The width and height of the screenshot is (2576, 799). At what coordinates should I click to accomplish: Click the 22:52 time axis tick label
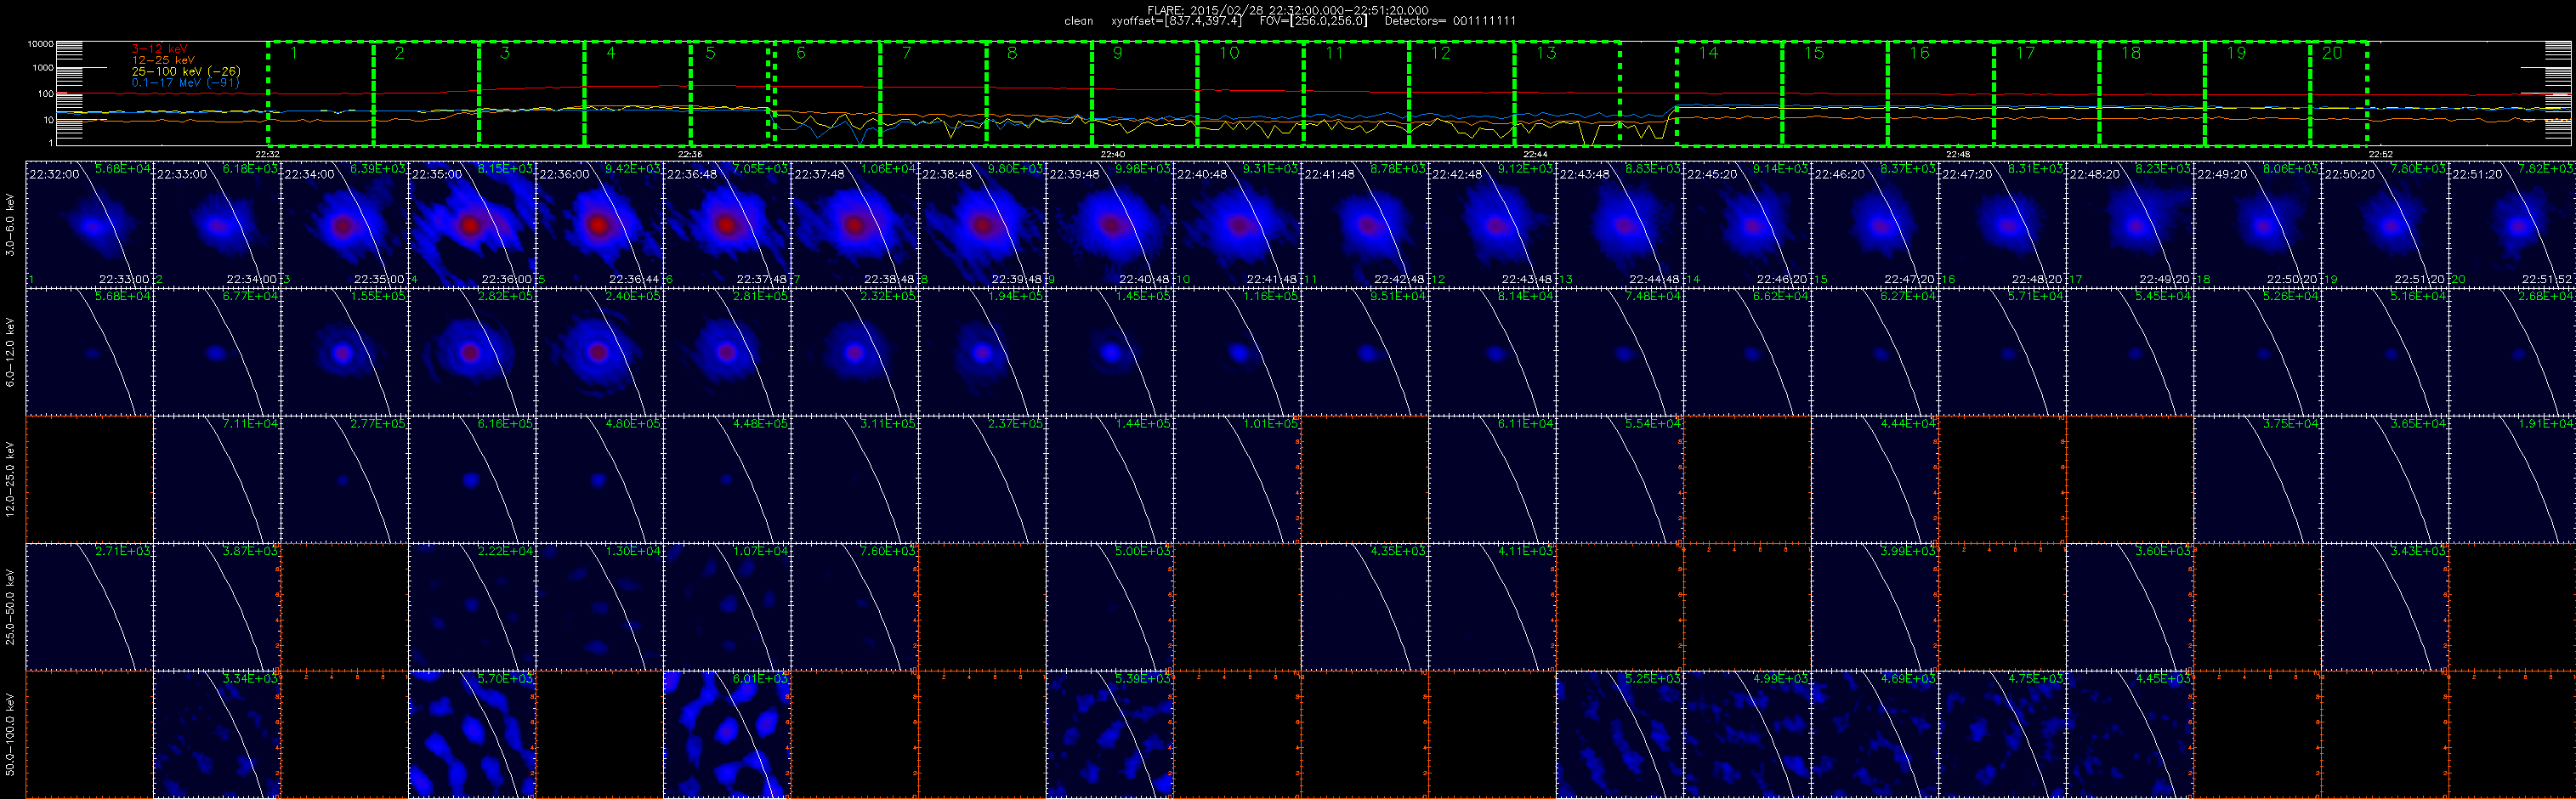click(x=2381, y=154)
